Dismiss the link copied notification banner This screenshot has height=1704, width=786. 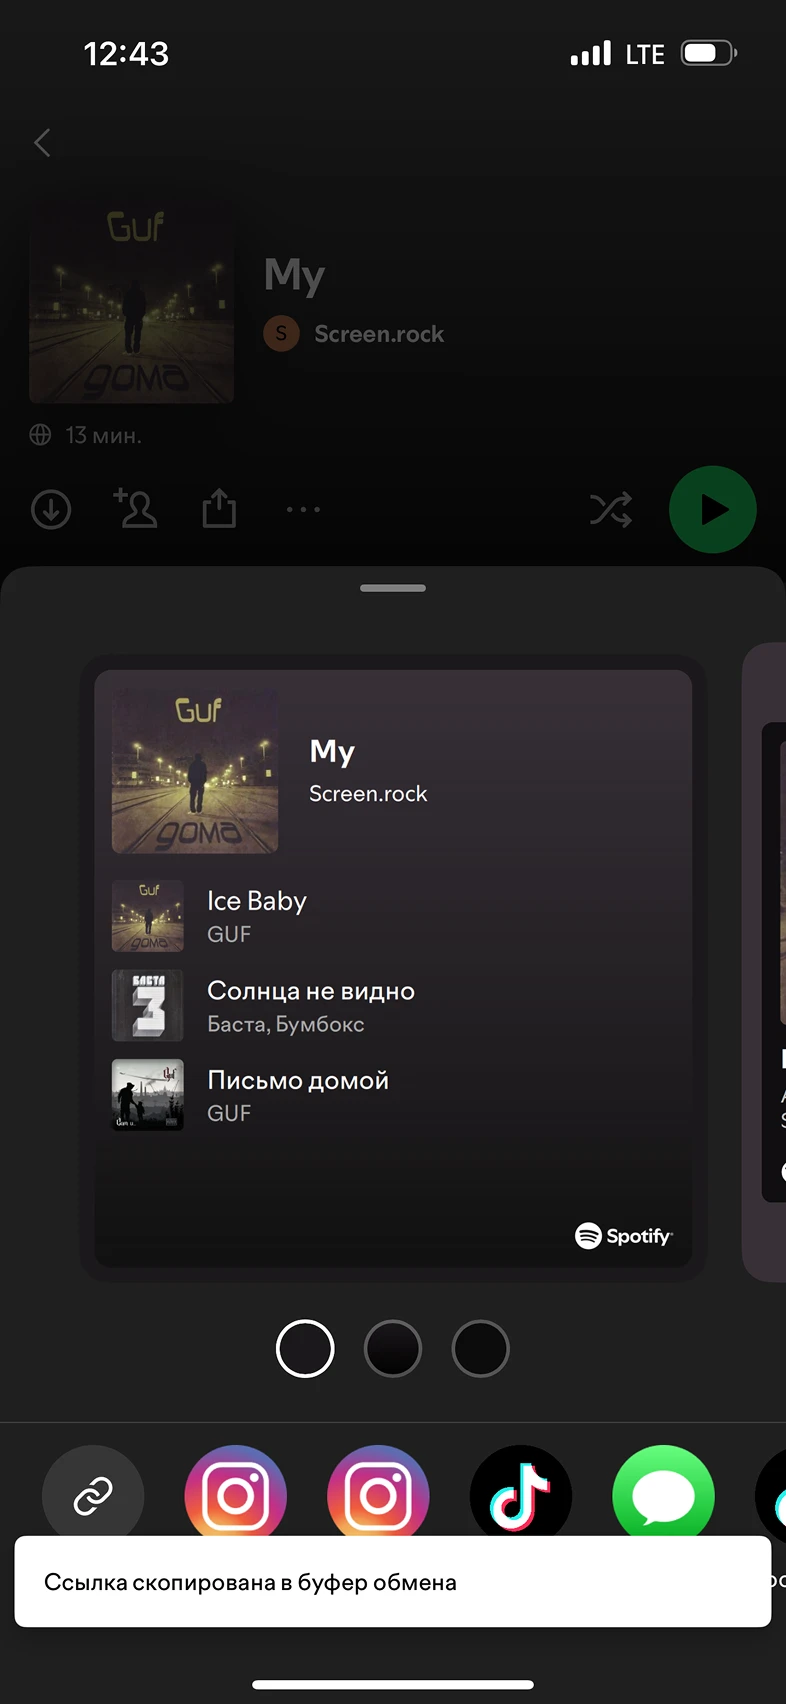[x=393, y=1582]
